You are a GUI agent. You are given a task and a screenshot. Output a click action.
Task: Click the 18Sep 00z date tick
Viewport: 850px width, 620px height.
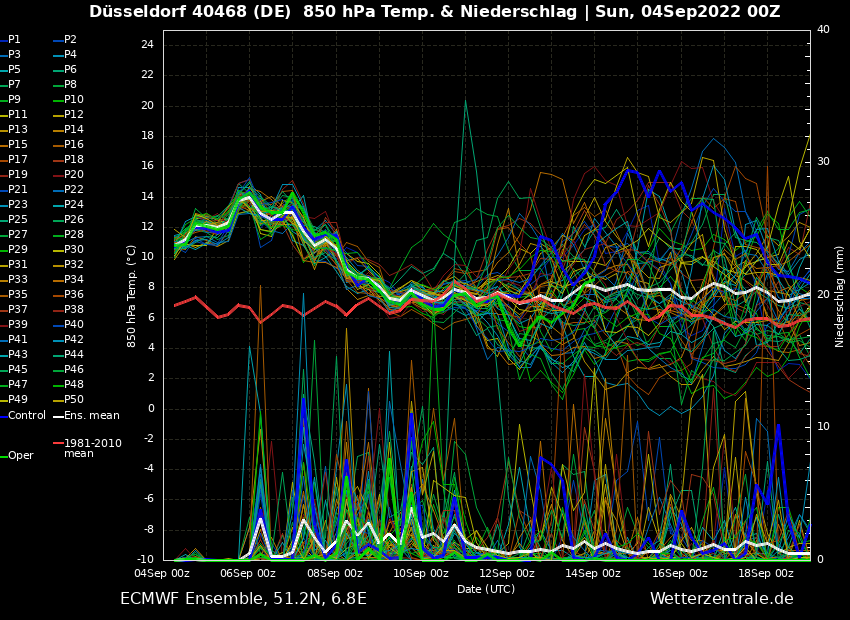[766, 573]
